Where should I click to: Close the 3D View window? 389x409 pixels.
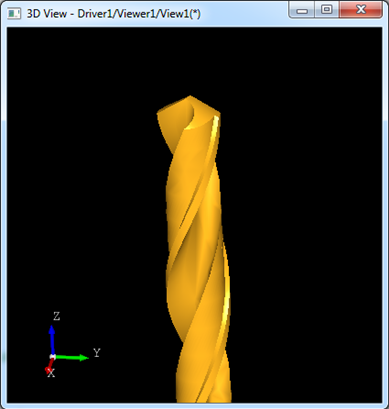[x=361, y=10]
